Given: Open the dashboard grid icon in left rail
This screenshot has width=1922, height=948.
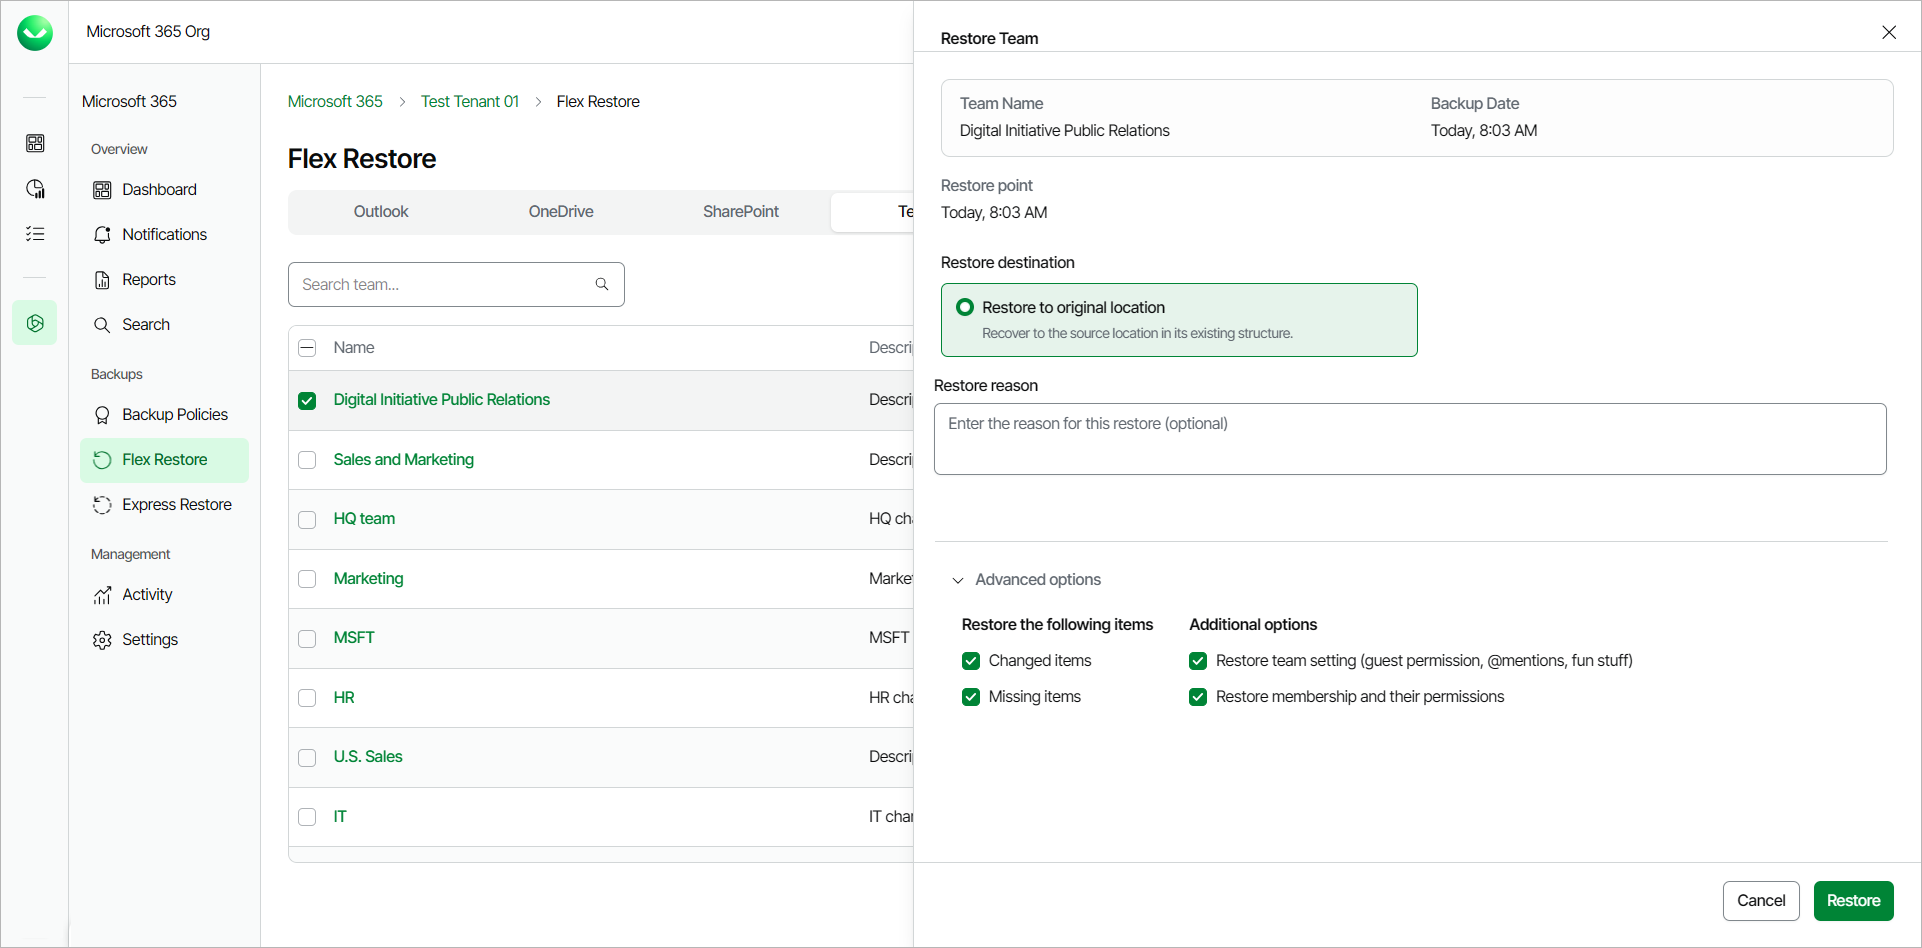Looking at the screenshot, I should pyautogui.click(x=35, y=143).
